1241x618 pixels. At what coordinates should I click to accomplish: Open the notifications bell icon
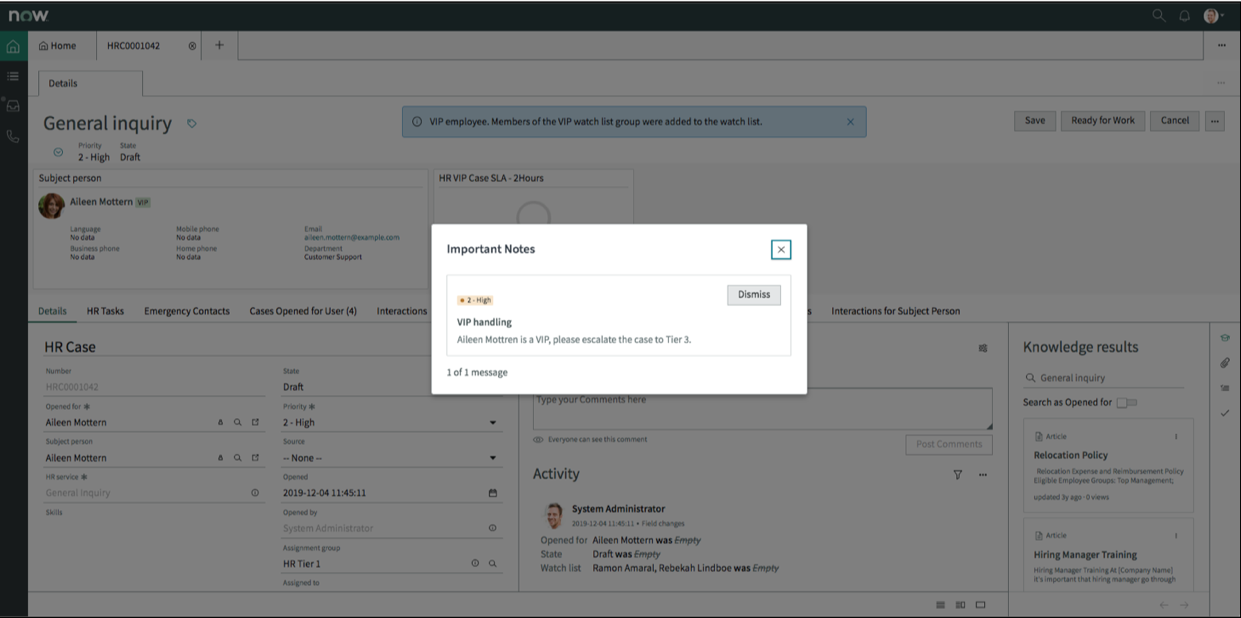pos(1185,16)
